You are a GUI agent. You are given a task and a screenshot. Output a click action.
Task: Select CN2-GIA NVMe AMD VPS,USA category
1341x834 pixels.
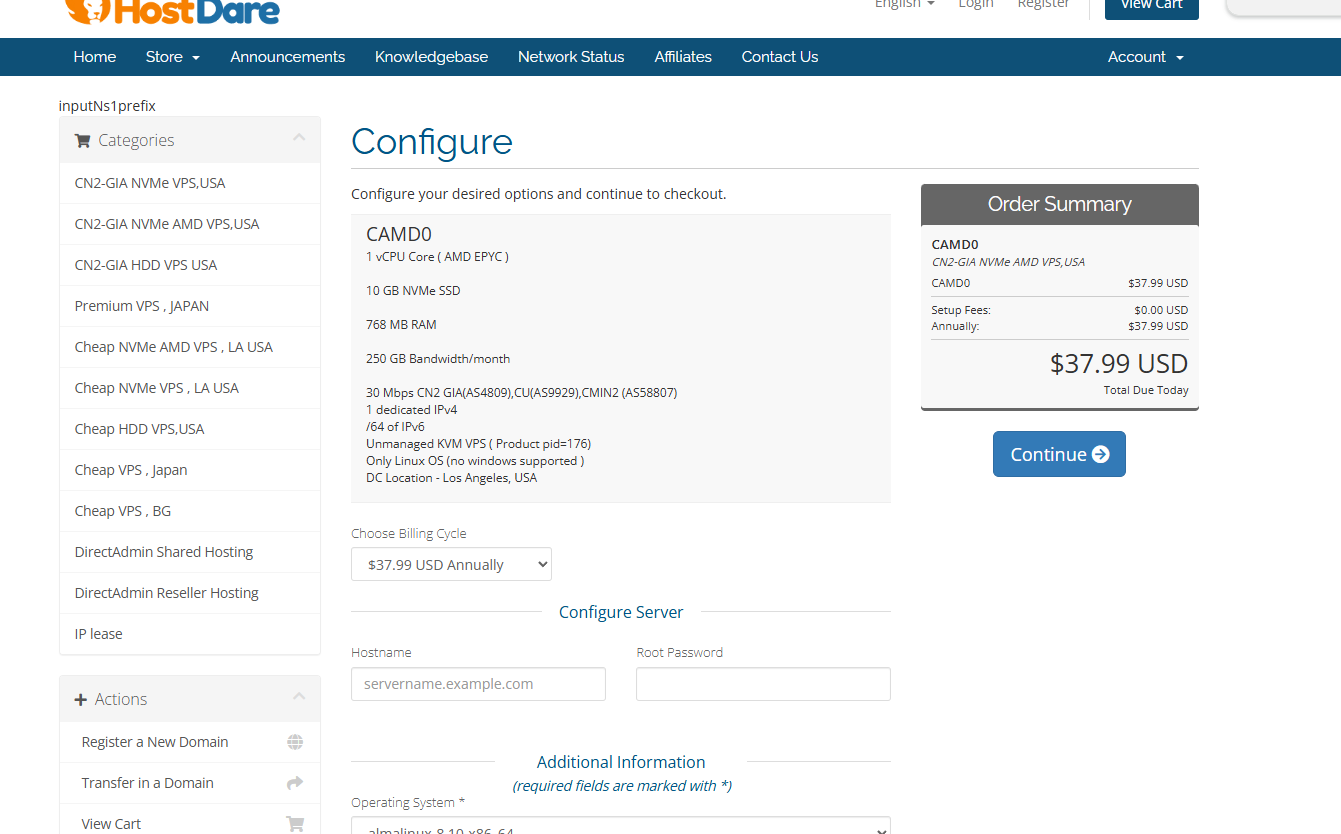coord(190,224)
